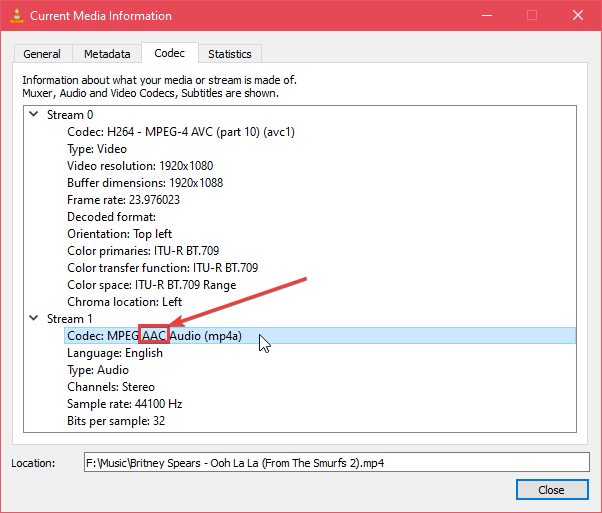Open the Statistics tab
The width and height of the screenshot is (602, 513).
tap(230, 54)
